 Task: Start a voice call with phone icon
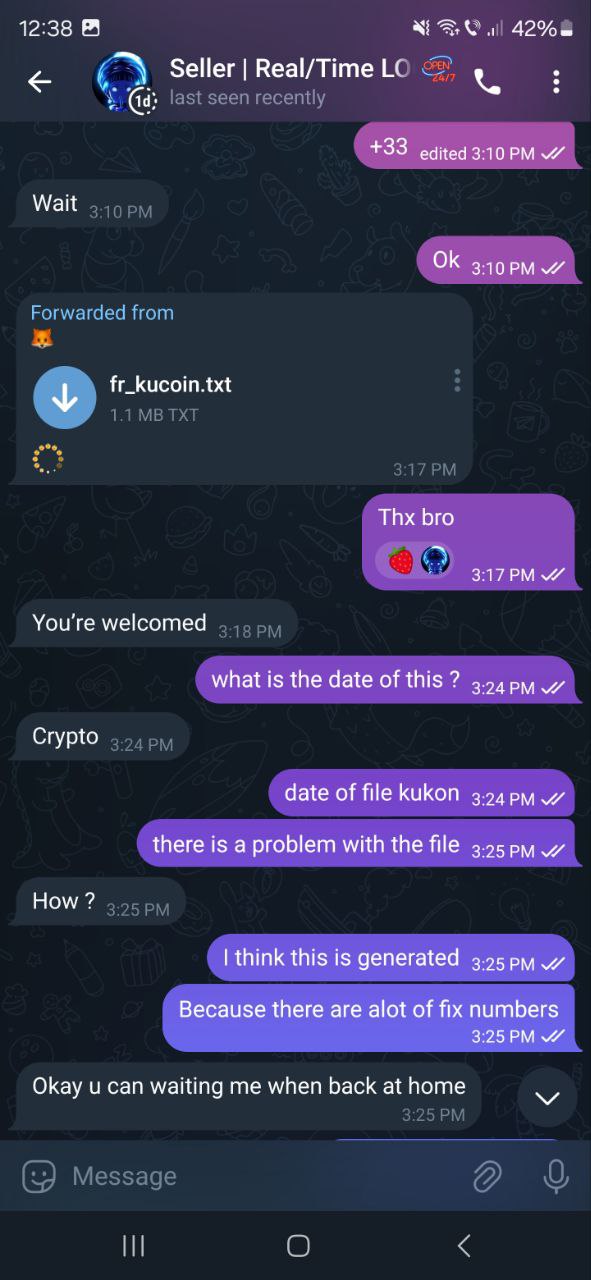click(487, 82)
